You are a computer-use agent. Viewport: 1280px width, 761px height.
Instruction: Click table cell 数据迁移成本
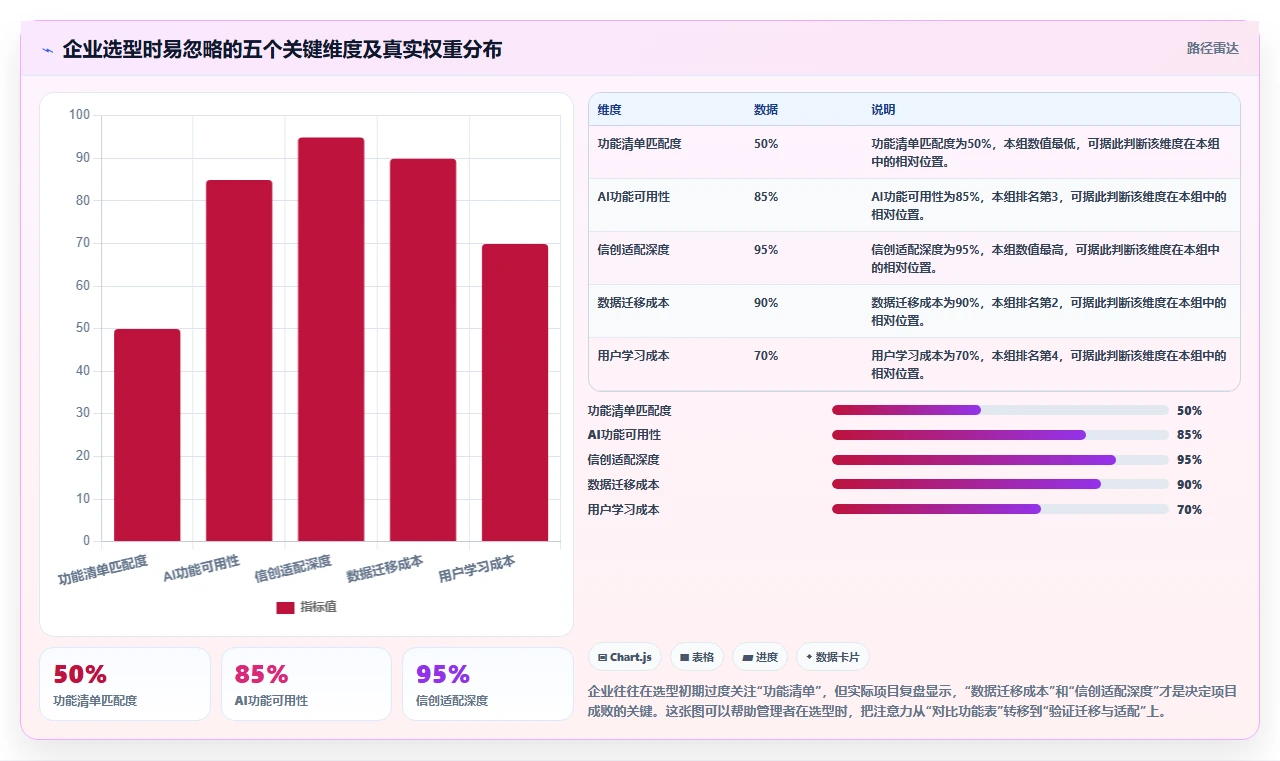click(x=633, y=303)
